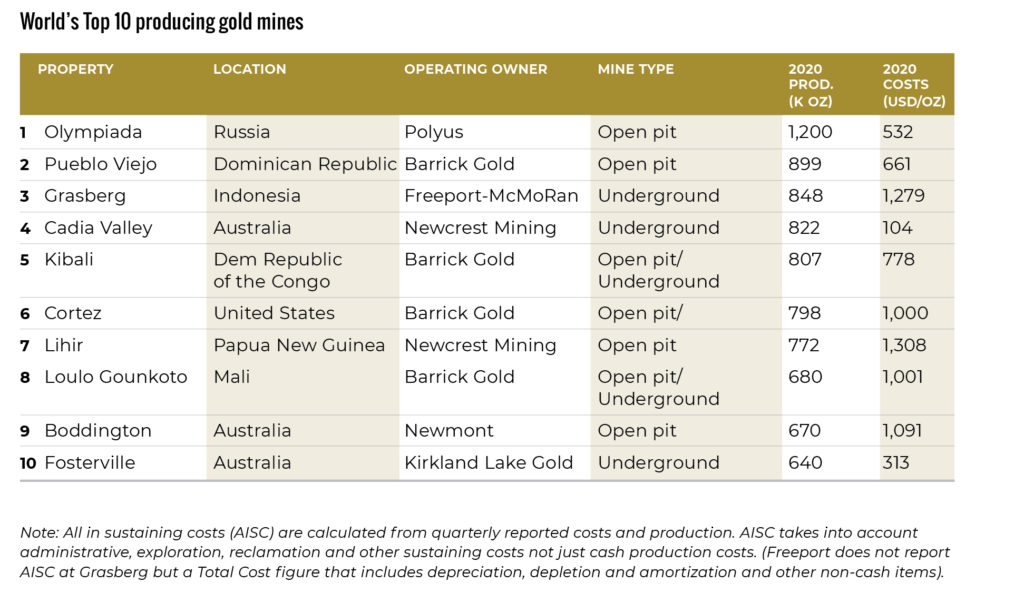Click the LOCATION column header

pos(249,70)
